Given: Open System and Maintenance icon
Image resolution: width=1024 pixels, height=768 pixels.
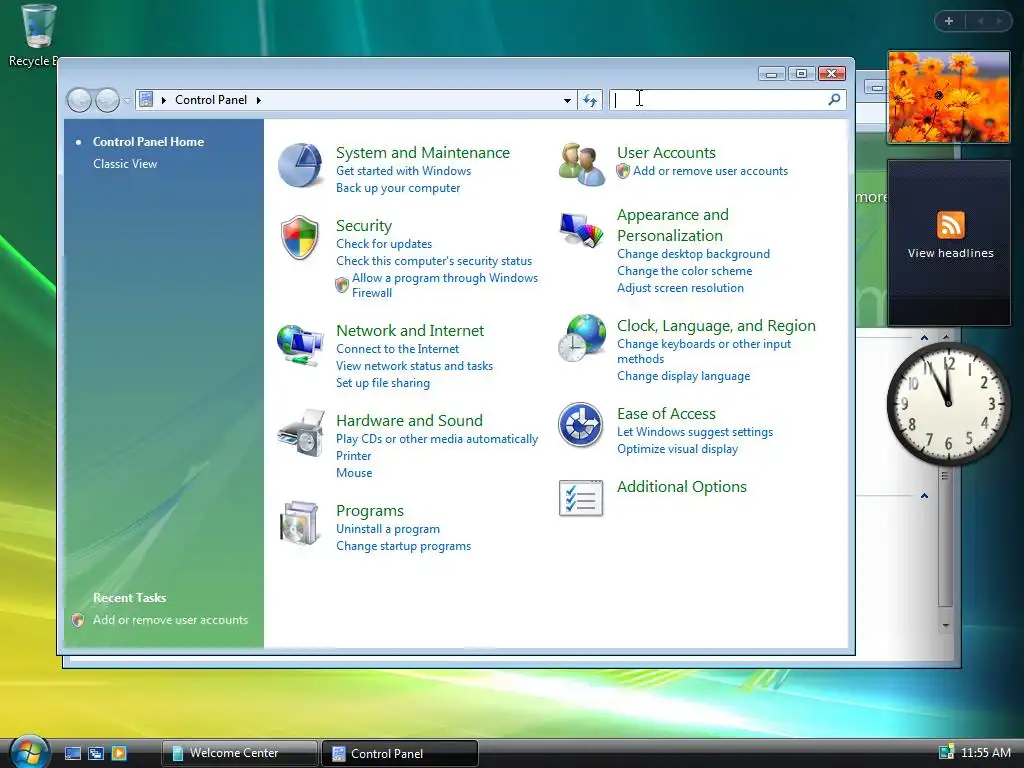Looking at the screenshot, I should pyautogui.click(x=300, y=165).
